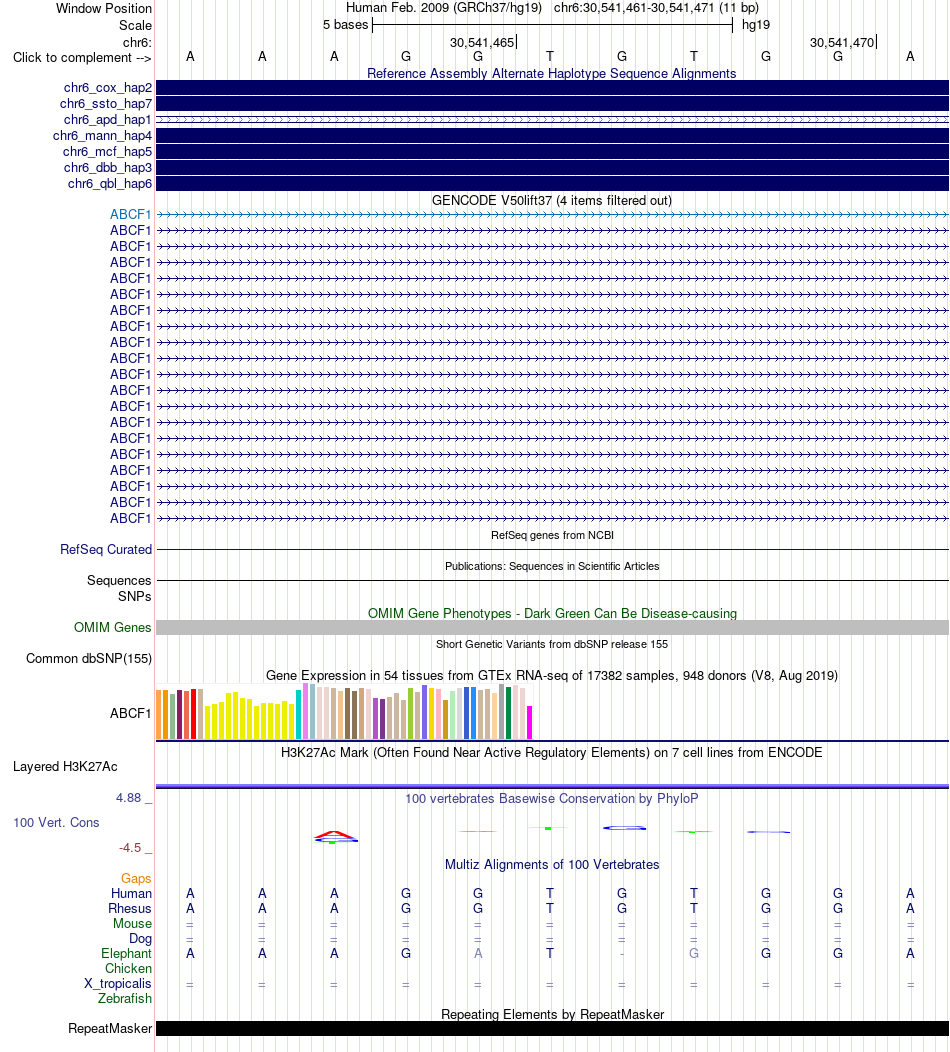Select the chr6_ssto_hap7 track label
Screen dimensions: 950x1052
106,104
